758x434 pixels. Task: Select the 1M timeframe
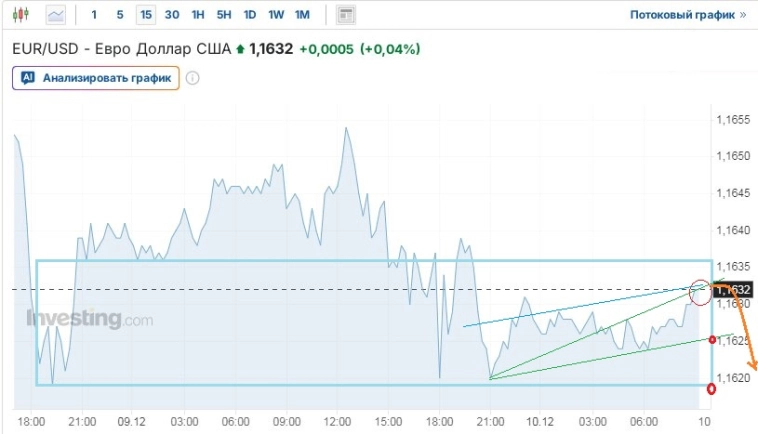pyautogui.click(x=302, y=15)
